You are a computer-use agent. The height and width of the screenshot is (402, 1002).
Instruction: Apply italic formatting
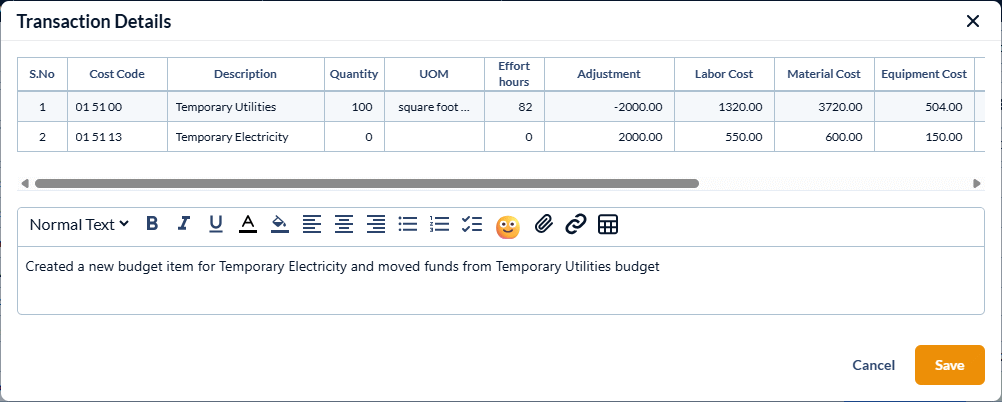coord(184,224)
